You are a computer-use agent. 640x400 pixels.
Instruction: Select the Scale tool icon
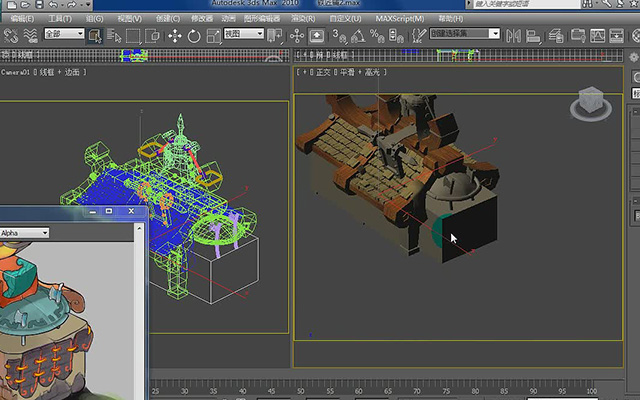pyautogui.click(x=213, y=36)
